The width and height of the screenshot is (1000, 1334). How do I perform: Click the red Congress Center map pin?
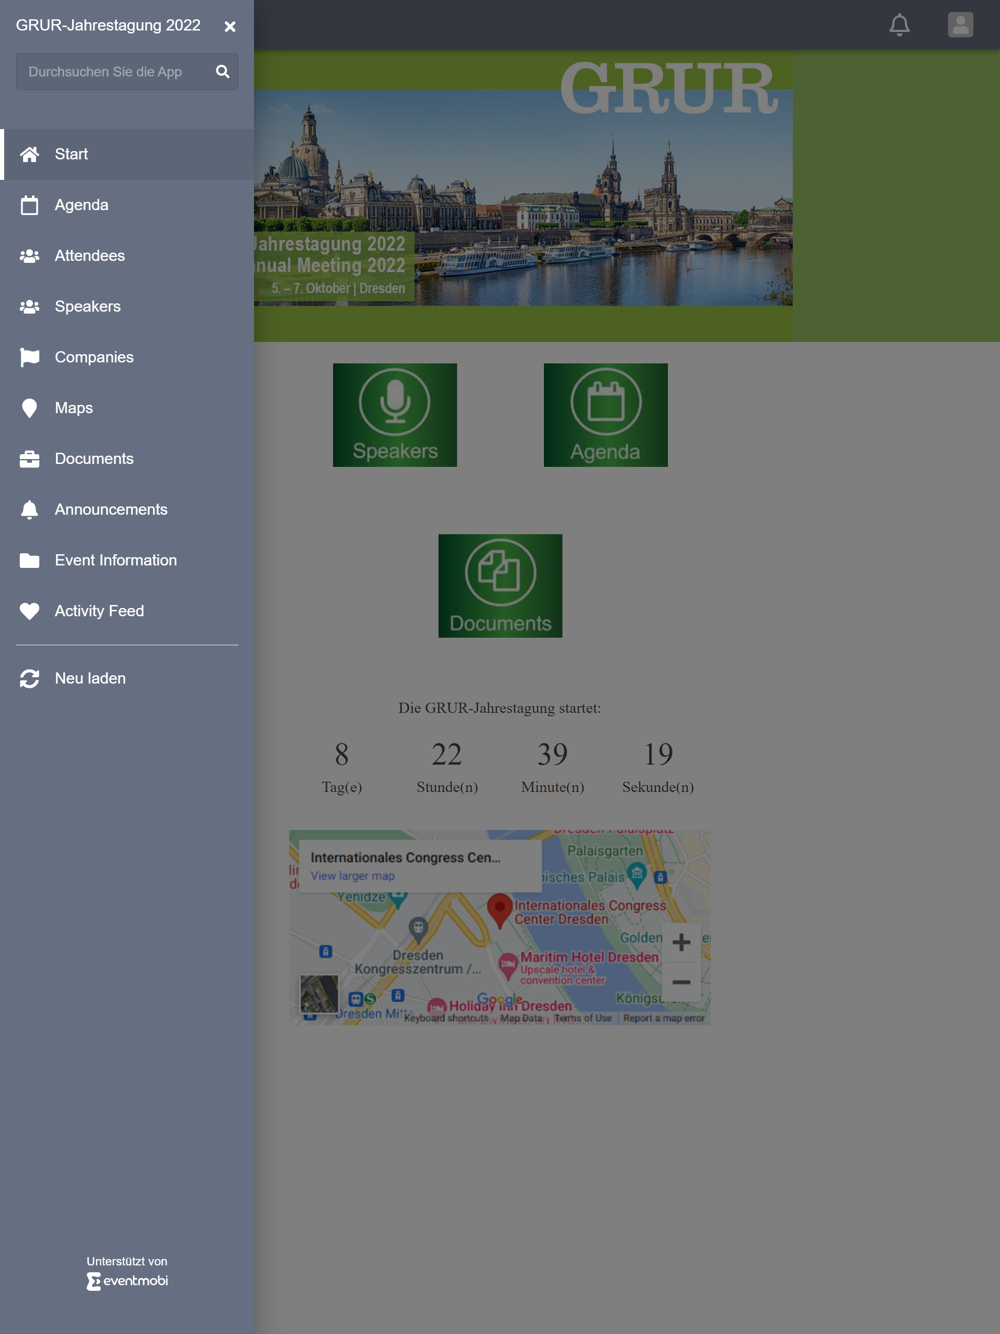(500, 910)
